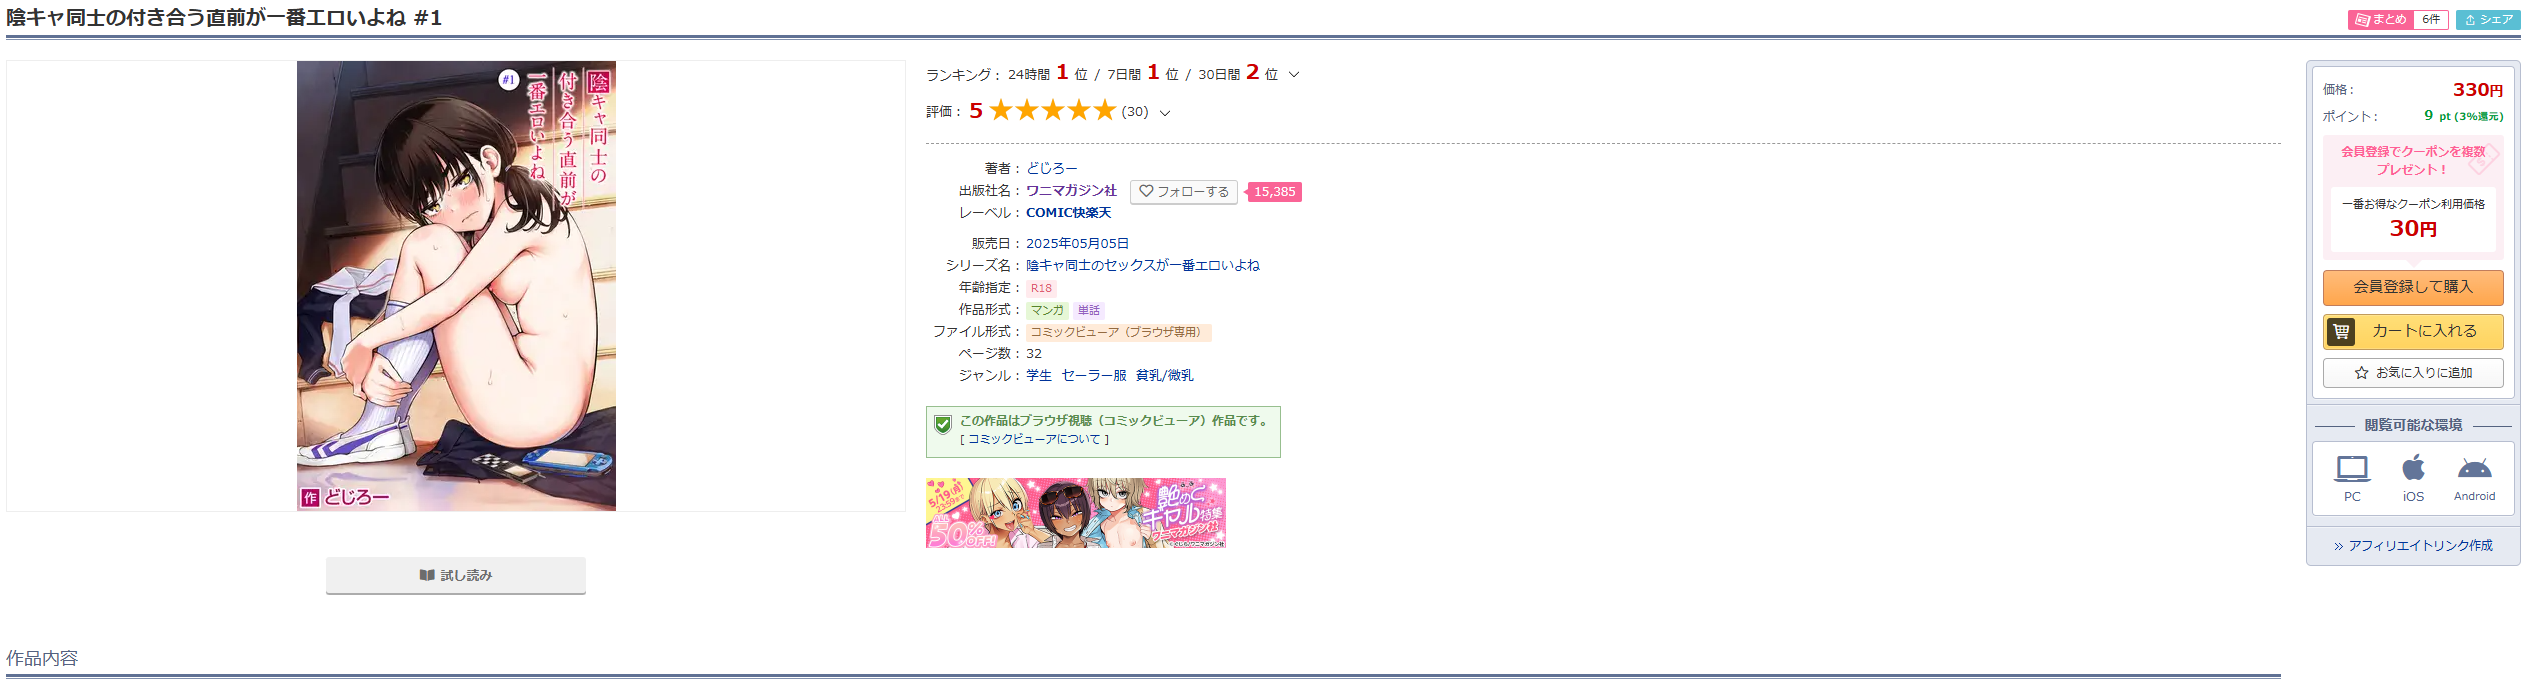The width and height of the screenshot is (2530, 687).
Task: Select the Android robot icon
Action: [x=2474, y=468]
